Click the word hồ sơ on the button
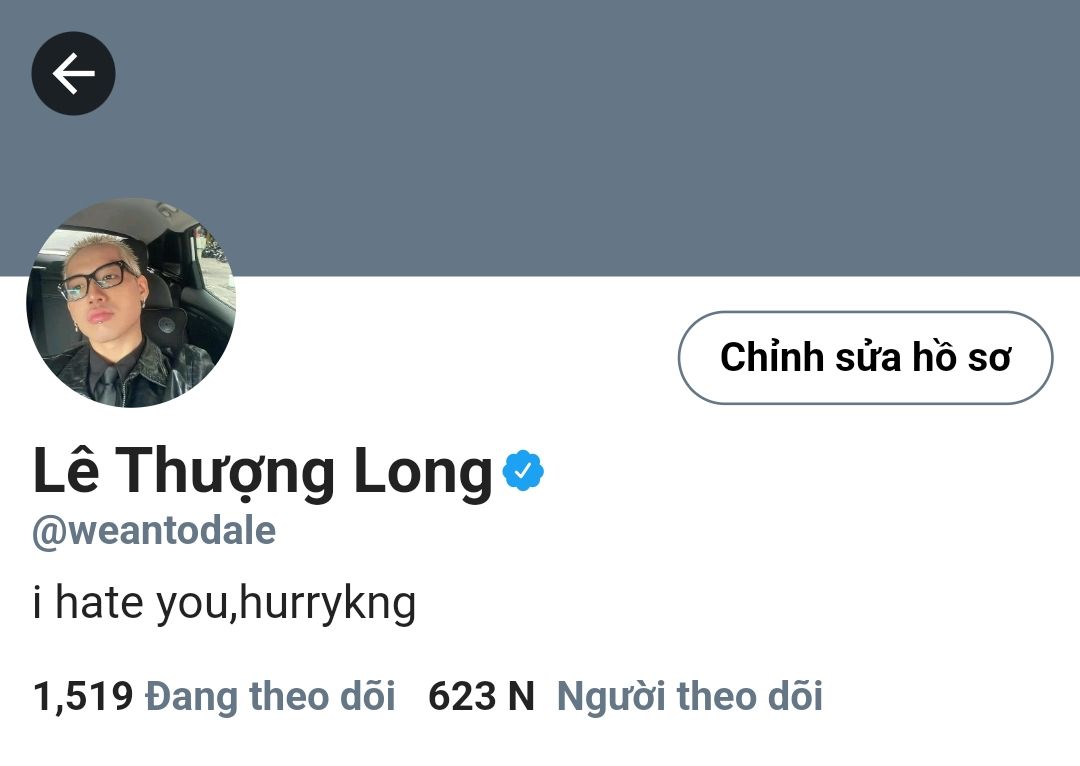 coord(962,357)
